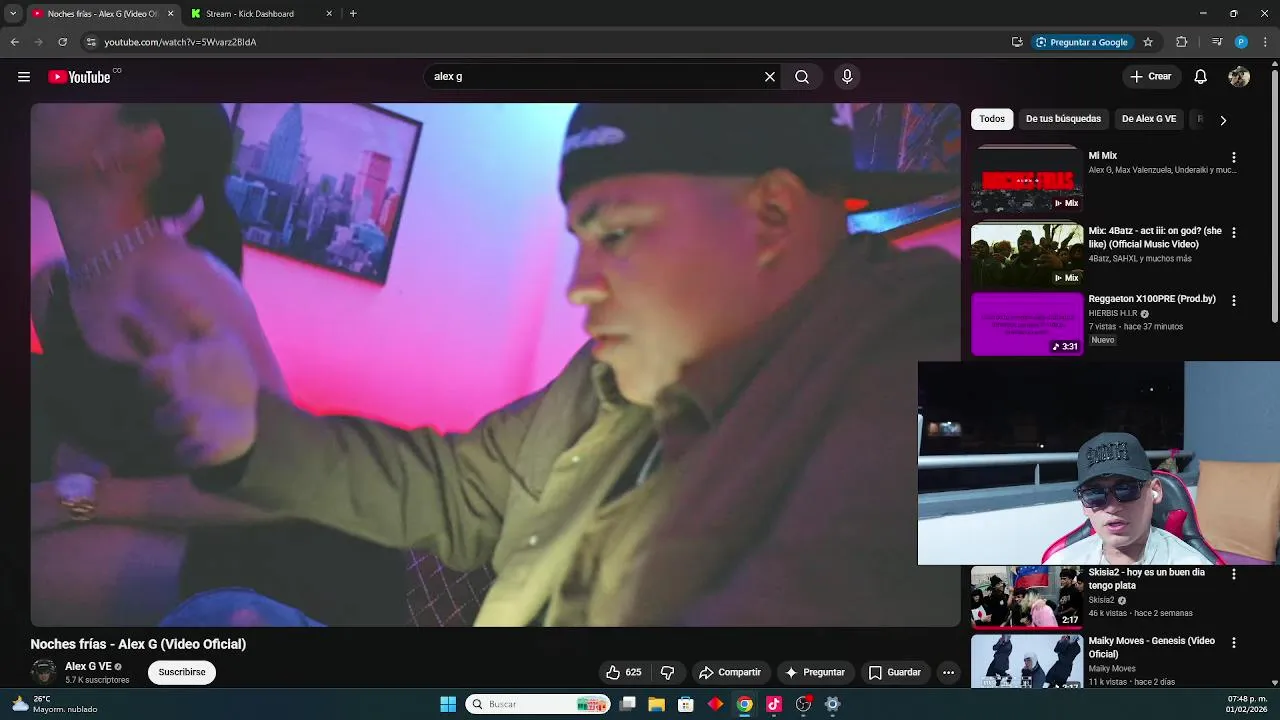Open the taskbar clock and date
1280x720 pixels.
(x=1247, y=704)
